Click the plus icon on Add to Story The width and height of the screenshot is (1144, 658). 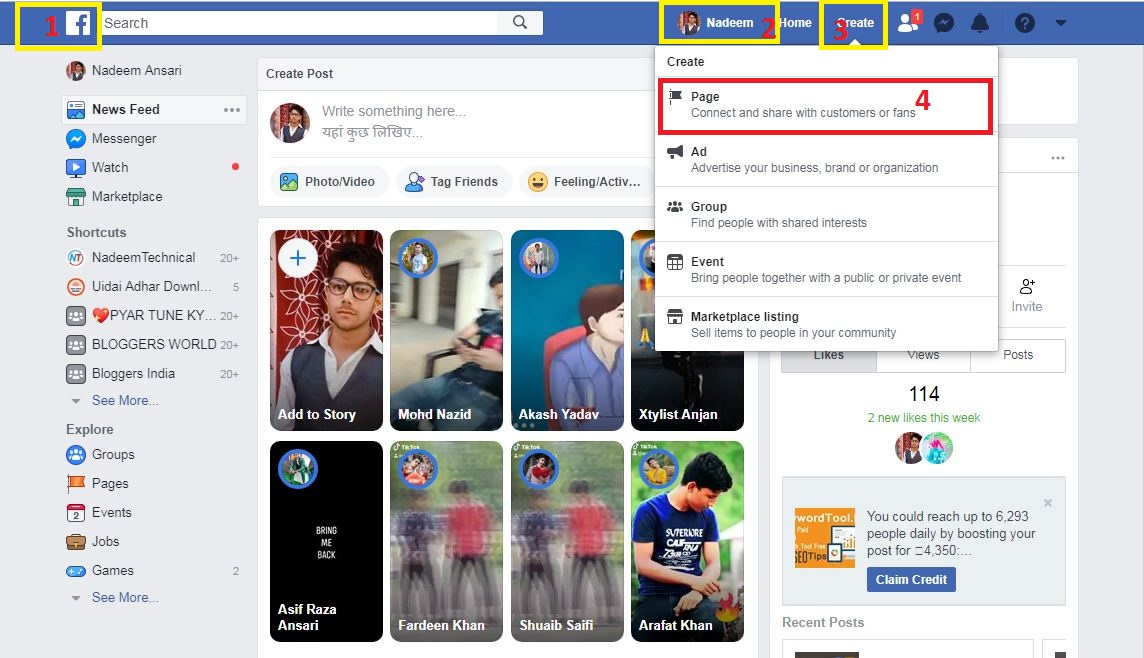click(x=298, y=258)
